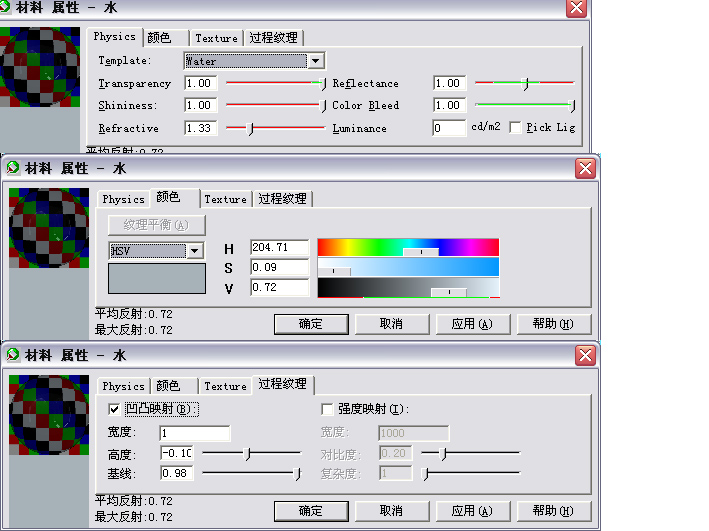
Task: Open 过程纹理 tab in top window
Action: coord(274,38)
